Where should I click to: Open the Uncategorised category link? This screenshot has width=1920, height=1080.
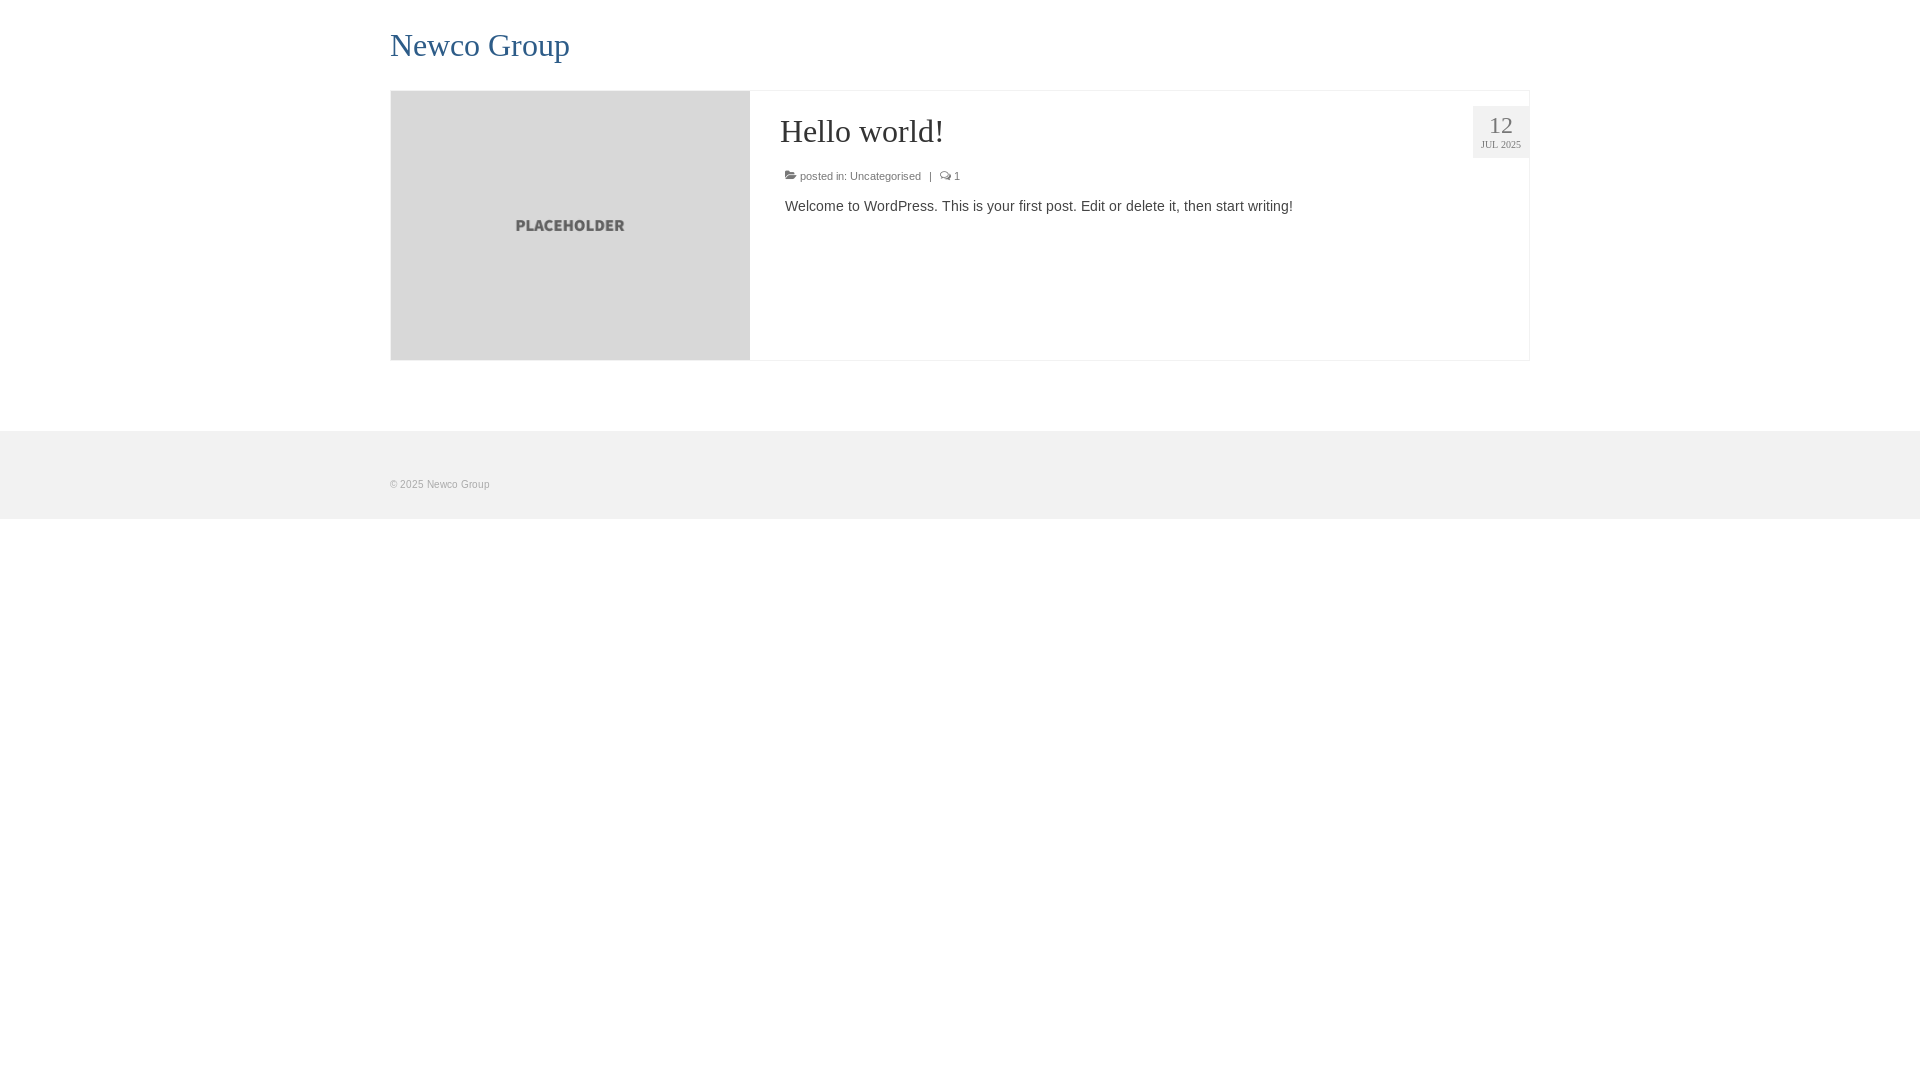[885, 176]
